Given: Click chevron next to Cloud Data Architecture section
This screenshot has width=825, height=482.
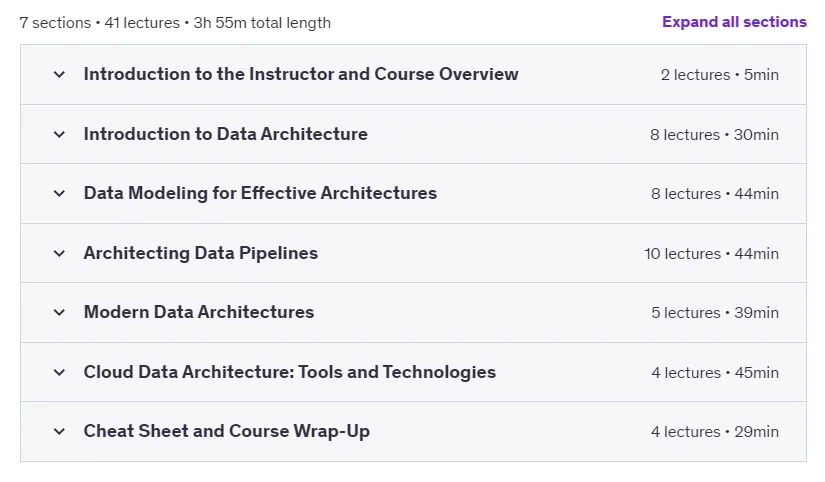Looking at the screenshot, I should pyautogui.click(x=59, y=373).
